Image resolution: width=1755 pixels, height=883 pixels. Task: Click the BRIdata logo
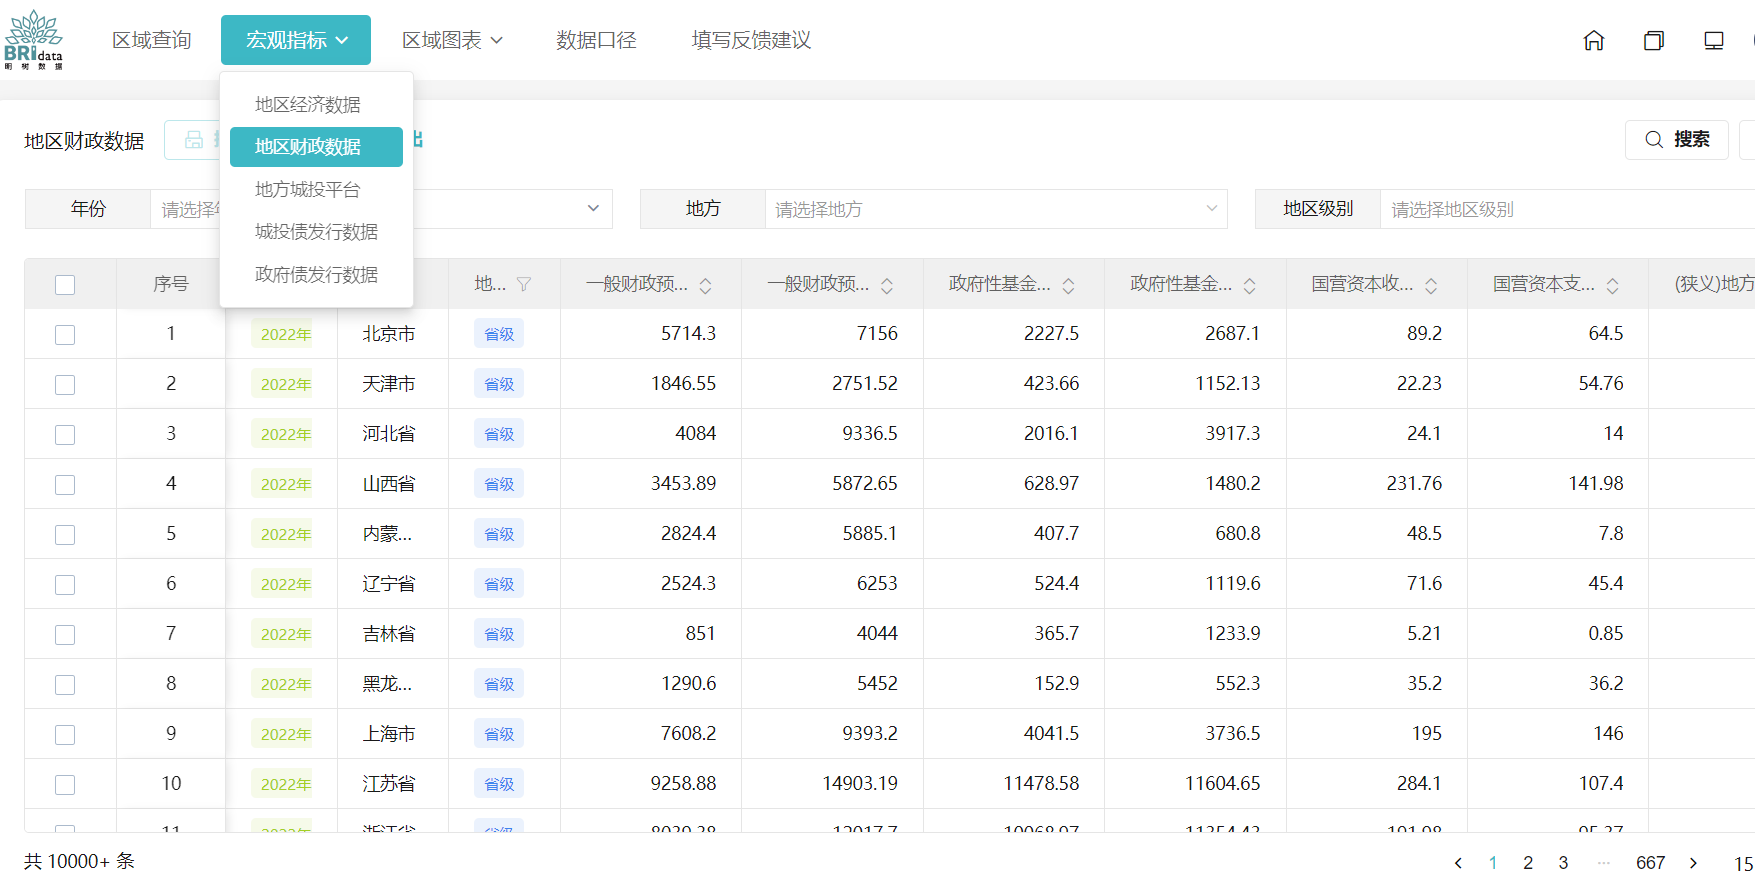point(33,40)
